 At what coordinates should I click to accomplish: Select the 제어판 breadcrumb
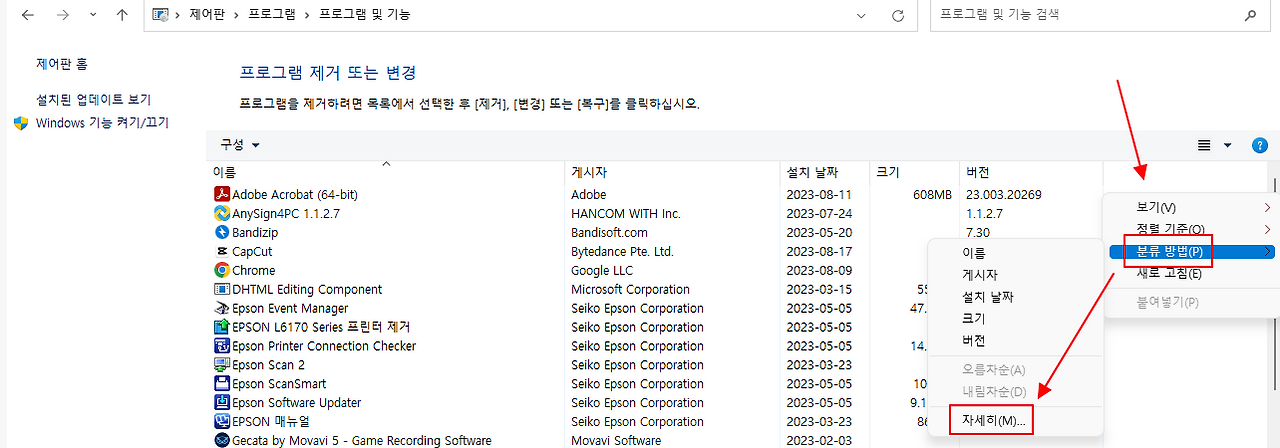pos(207,15)
